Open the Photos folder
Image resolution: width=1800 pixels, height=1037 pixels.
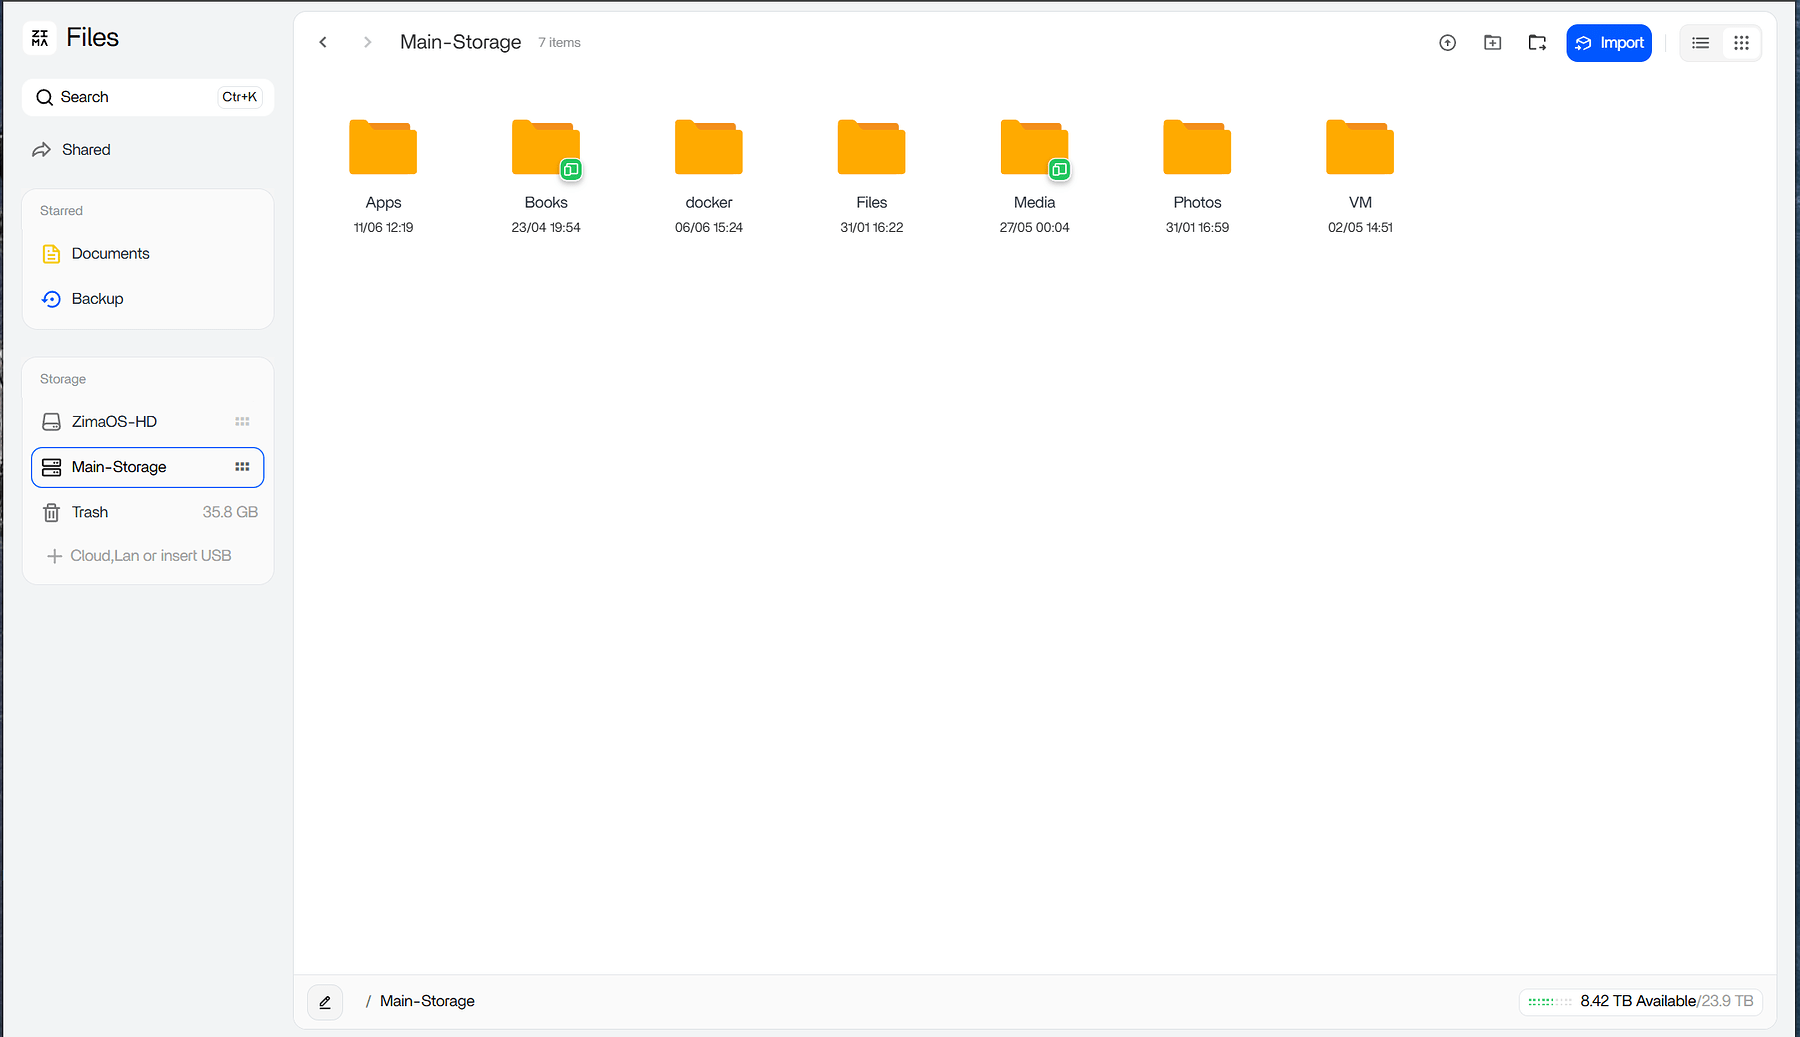1197,147
